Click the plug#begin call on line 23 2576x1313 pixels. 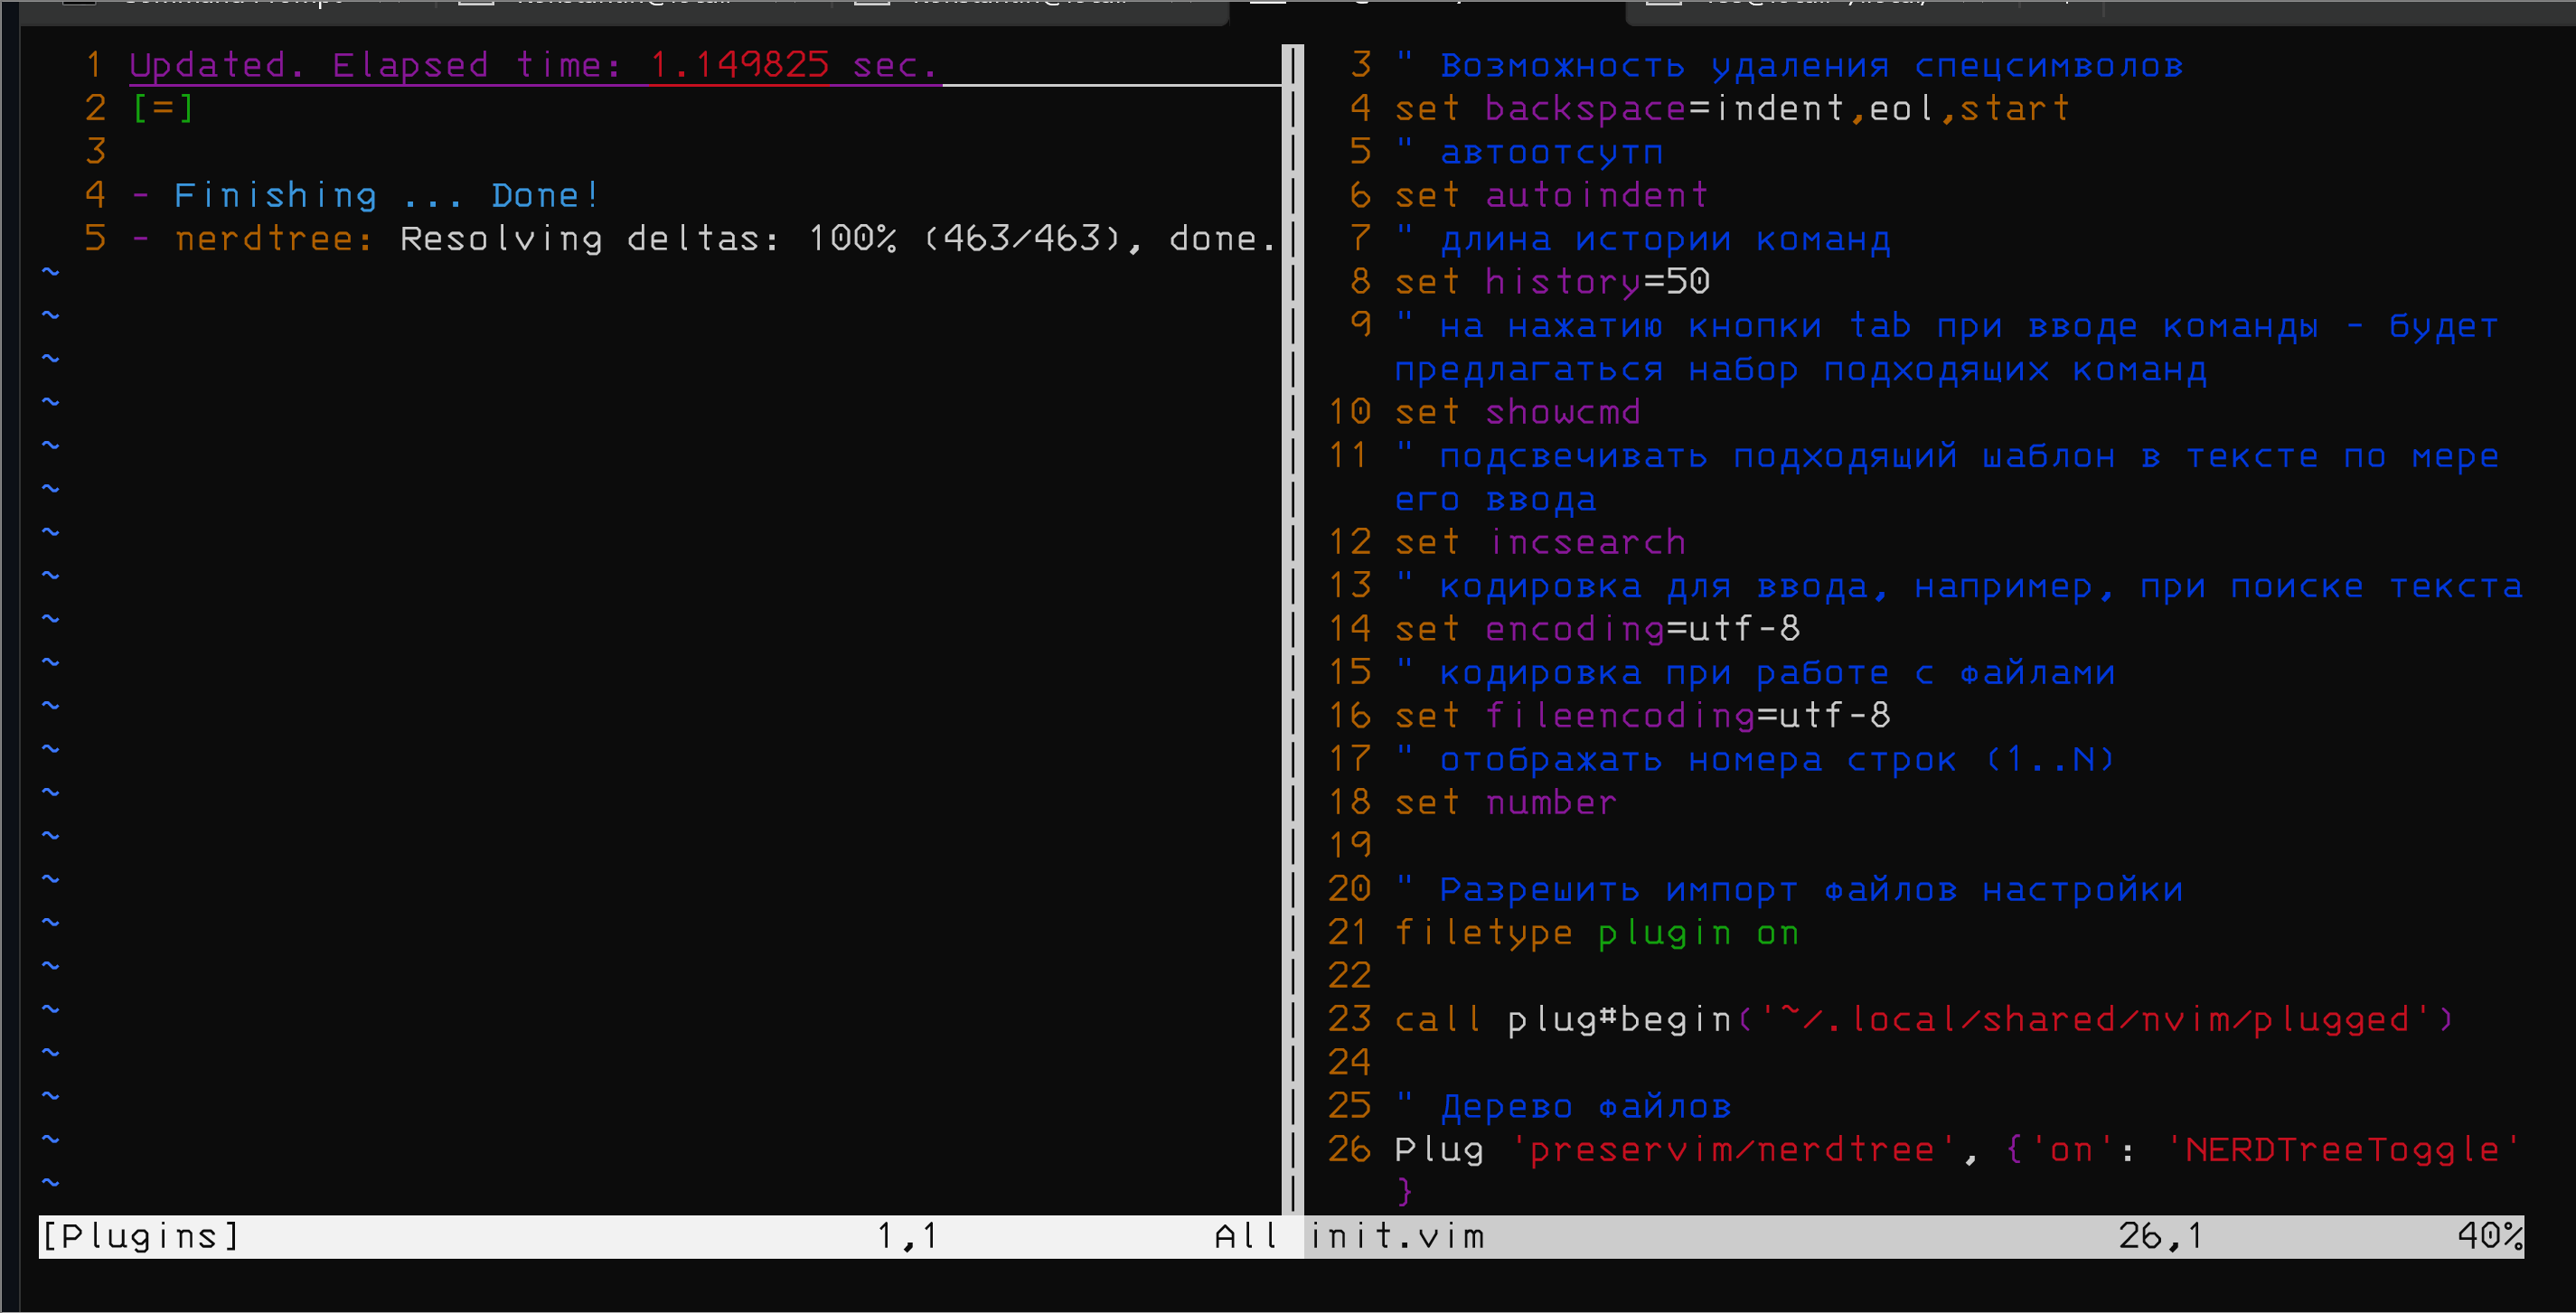click(1620, 1020)
